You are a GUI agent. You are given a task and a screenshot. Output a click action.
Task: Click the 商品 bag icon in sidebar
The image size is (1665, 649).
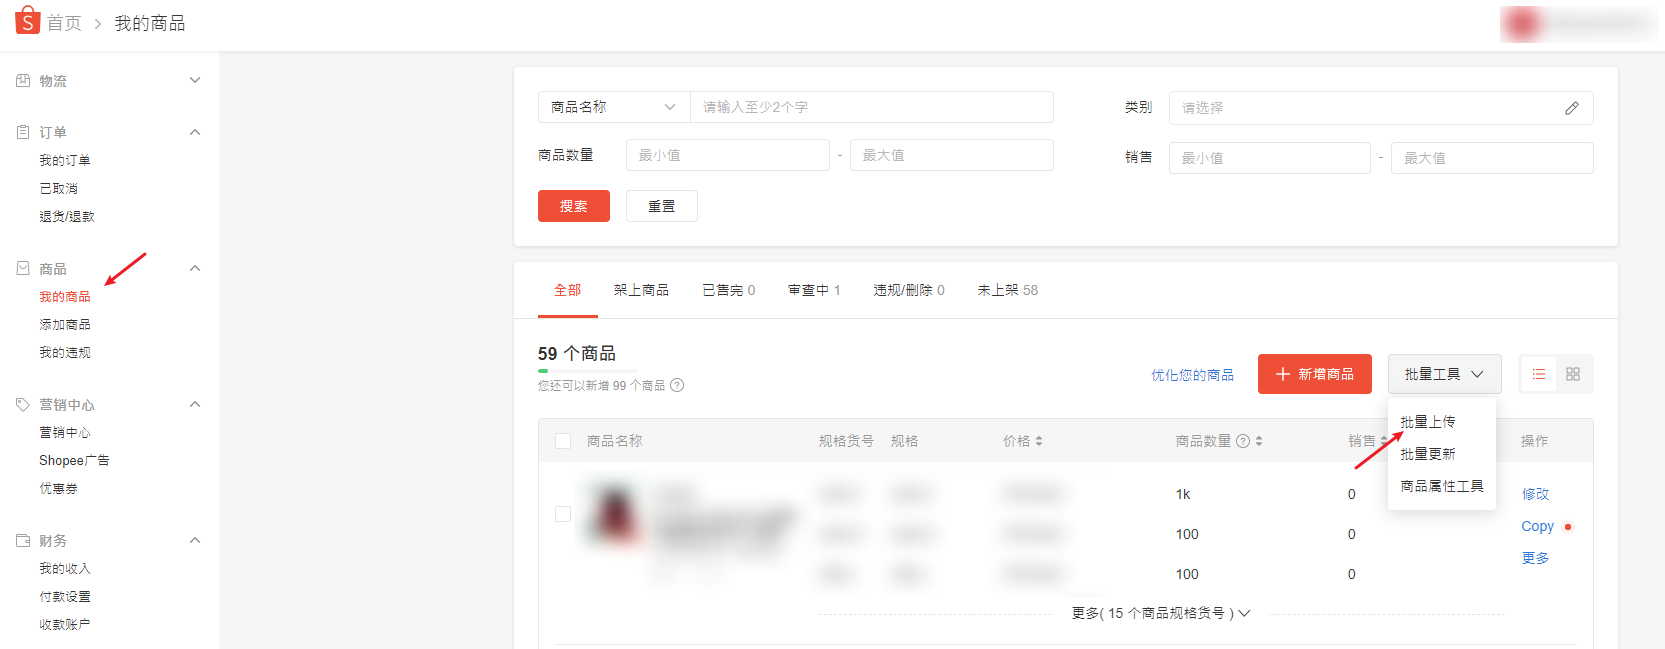point(23,268)
